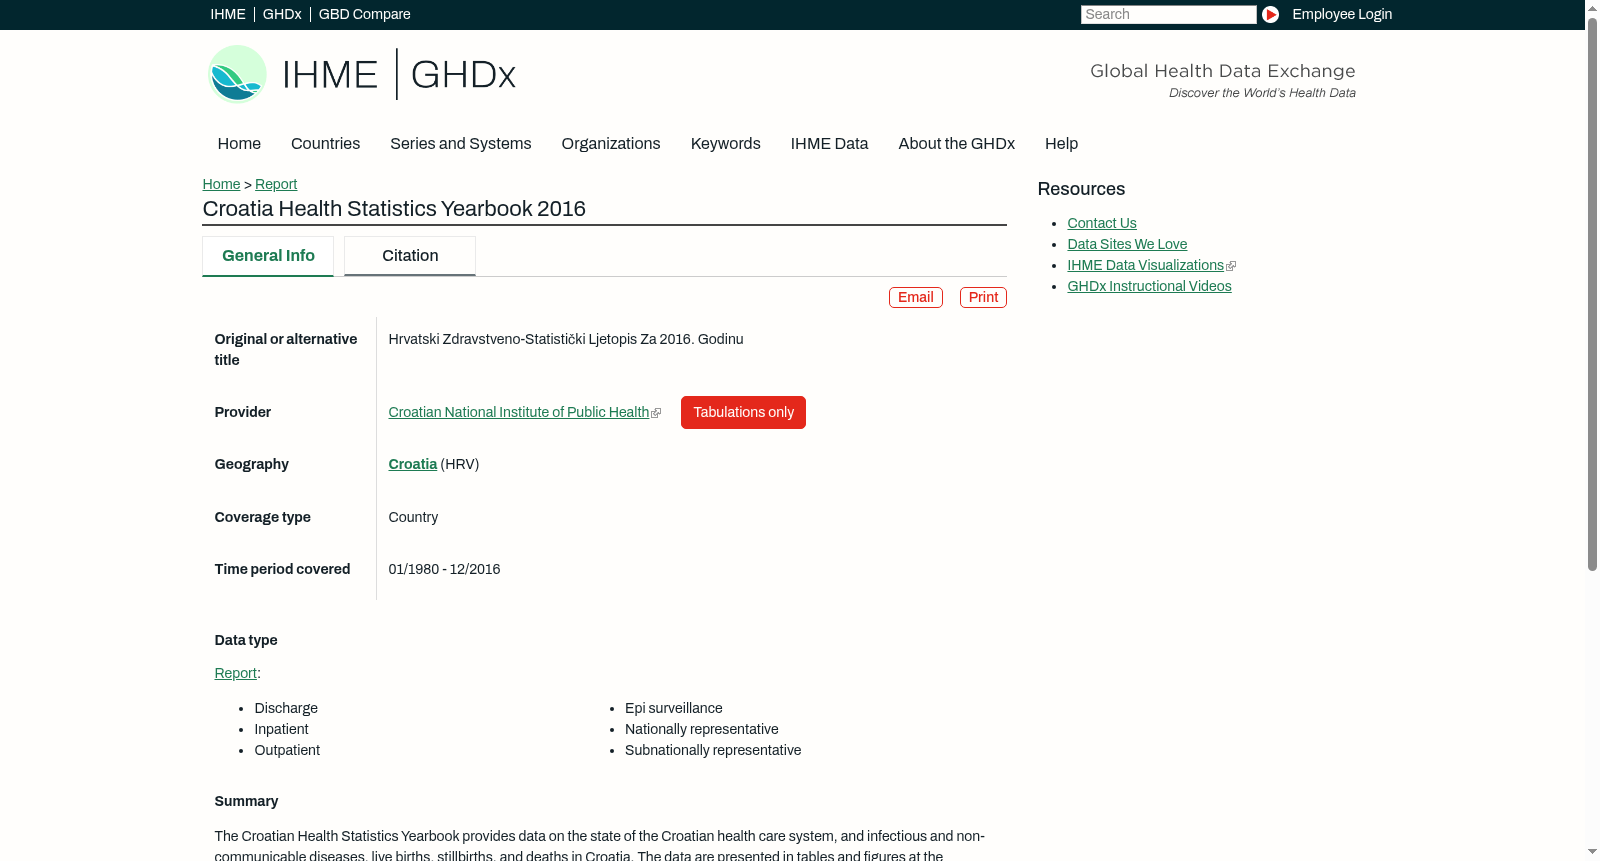Click the IHME GHDx logo
The width and height of the screenshot is (1600, 861).
[x=362, y=74]
